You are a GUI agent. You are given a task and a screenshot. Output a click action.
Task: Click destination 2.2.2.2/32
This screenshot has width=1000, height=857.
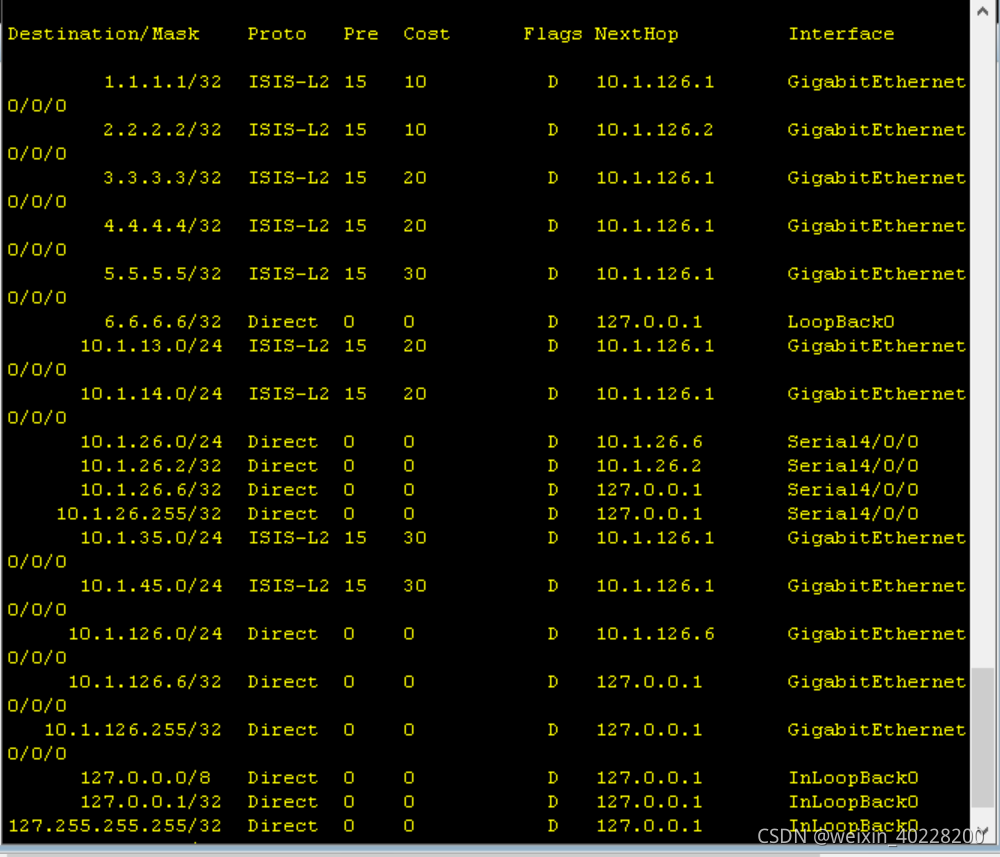coord(163,129)
